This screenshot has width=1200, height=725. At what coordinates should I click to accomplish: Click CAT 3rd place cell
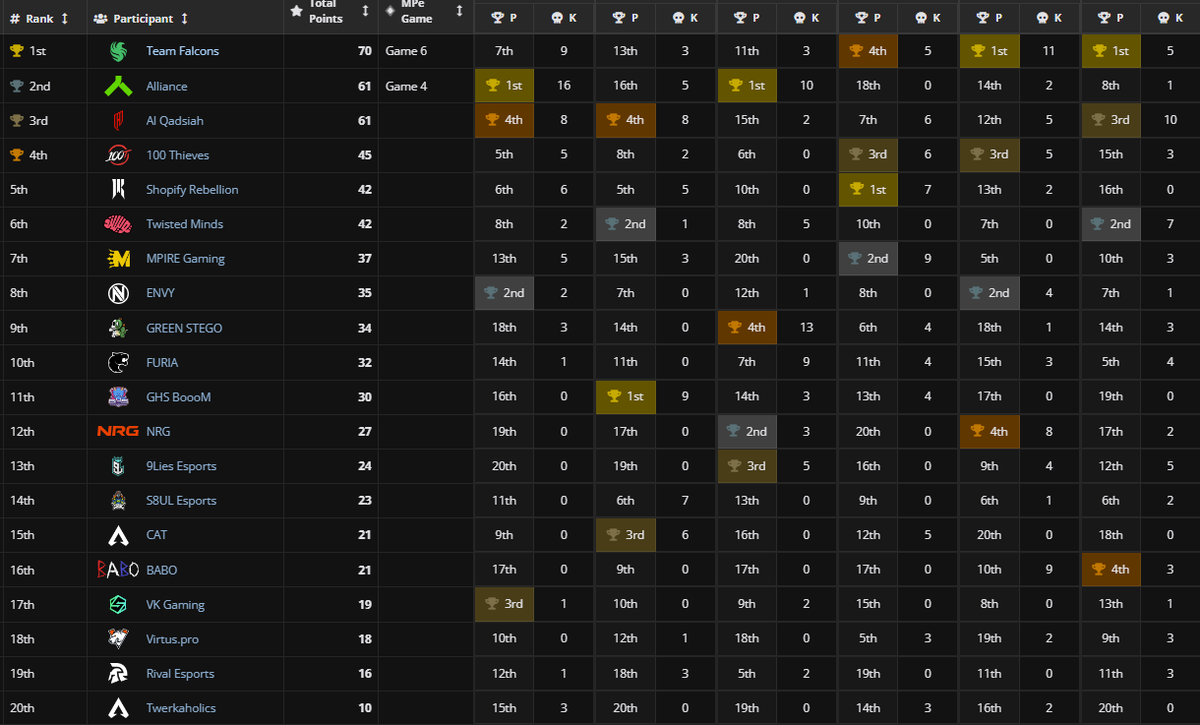pyautogui.click(x=625, y=535)
